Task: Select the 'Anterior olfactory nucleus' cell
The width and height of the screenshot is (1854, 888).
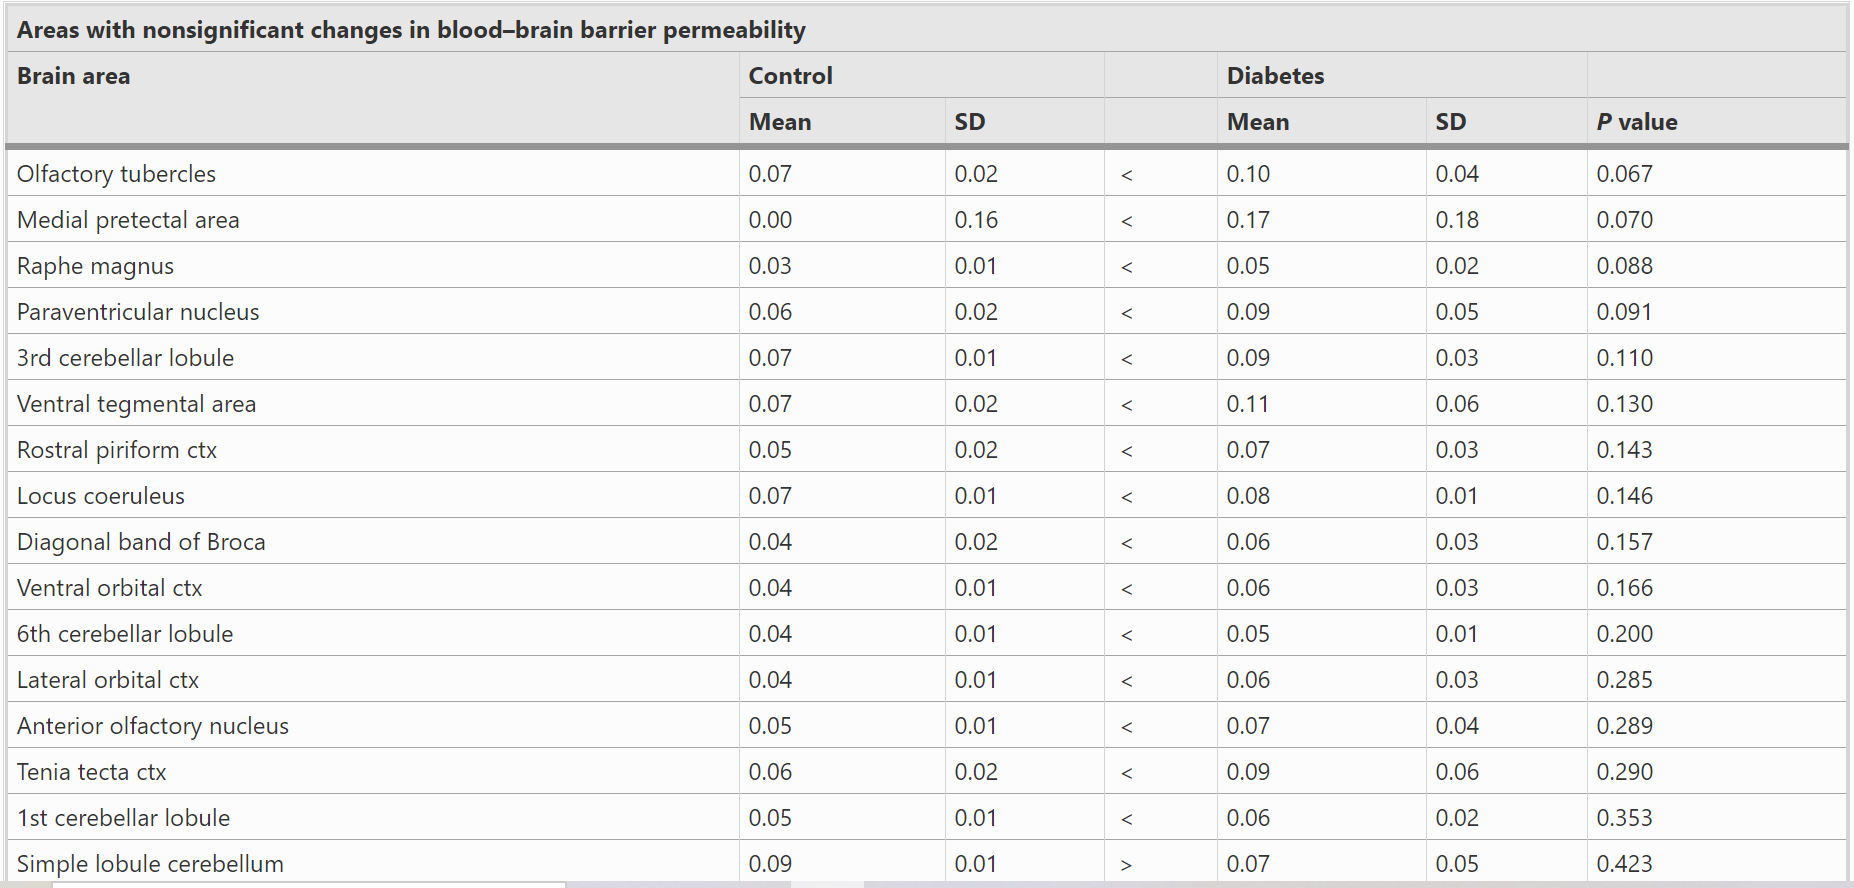Action: (153, 726)
